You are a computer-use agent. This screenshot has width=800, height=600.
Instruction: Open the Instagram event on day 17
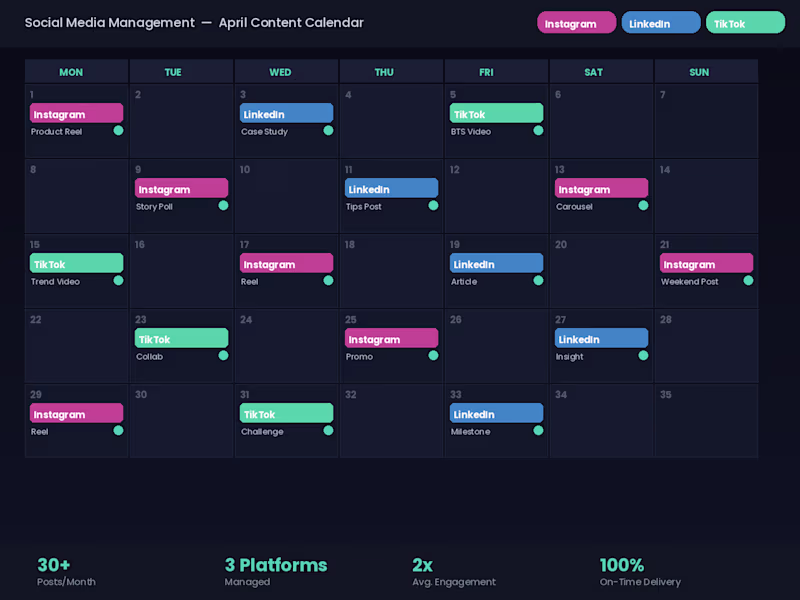click(x=286, y=263)
